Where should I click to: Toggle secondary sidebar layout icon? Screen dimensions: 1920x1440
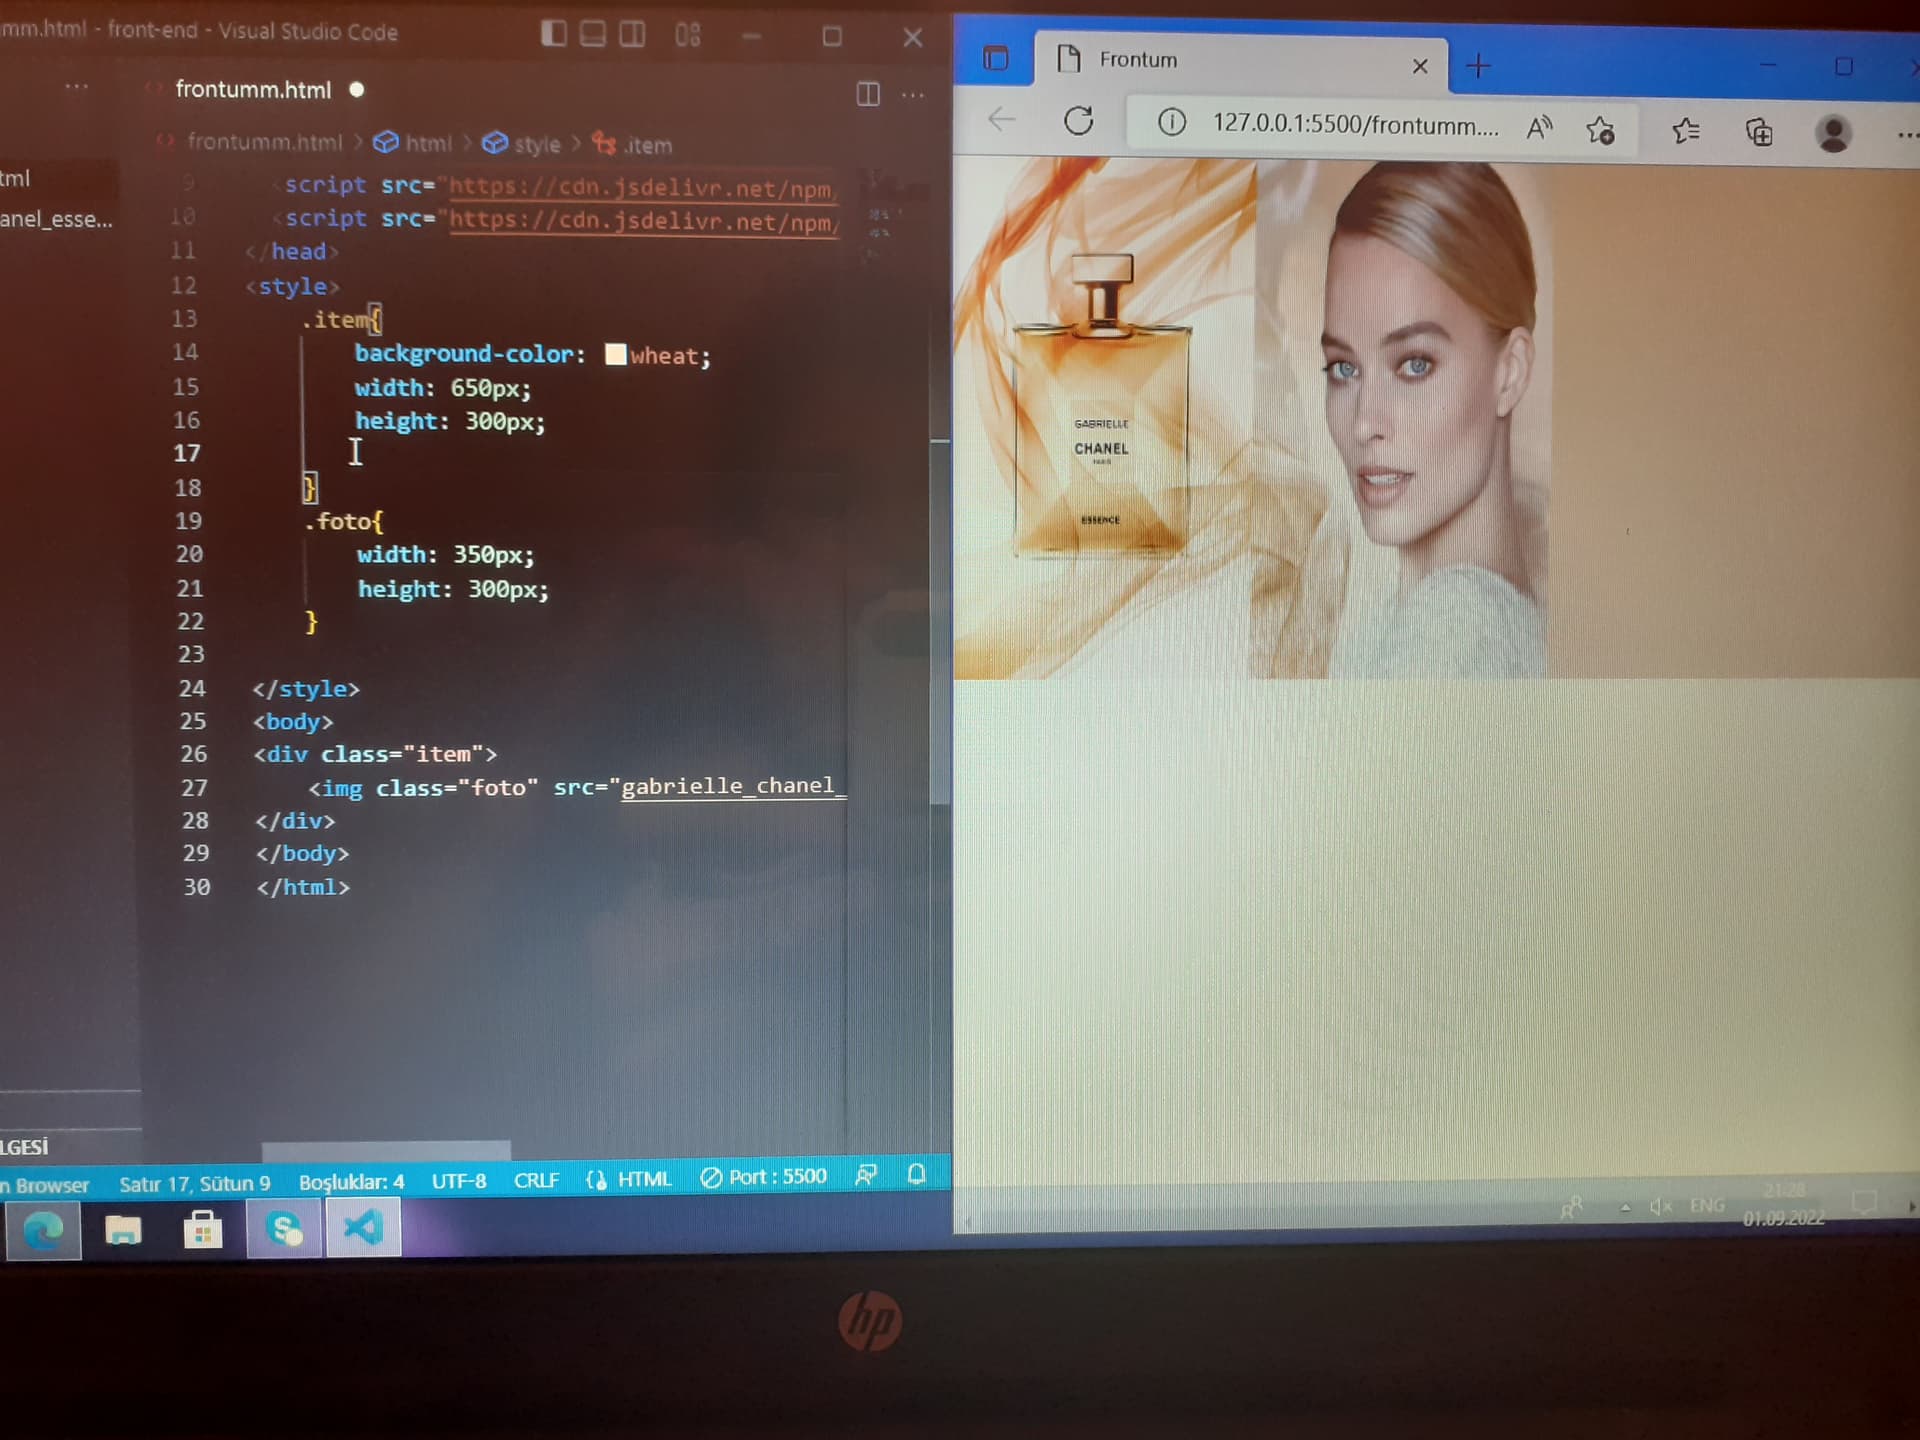(x=632, y=34)
